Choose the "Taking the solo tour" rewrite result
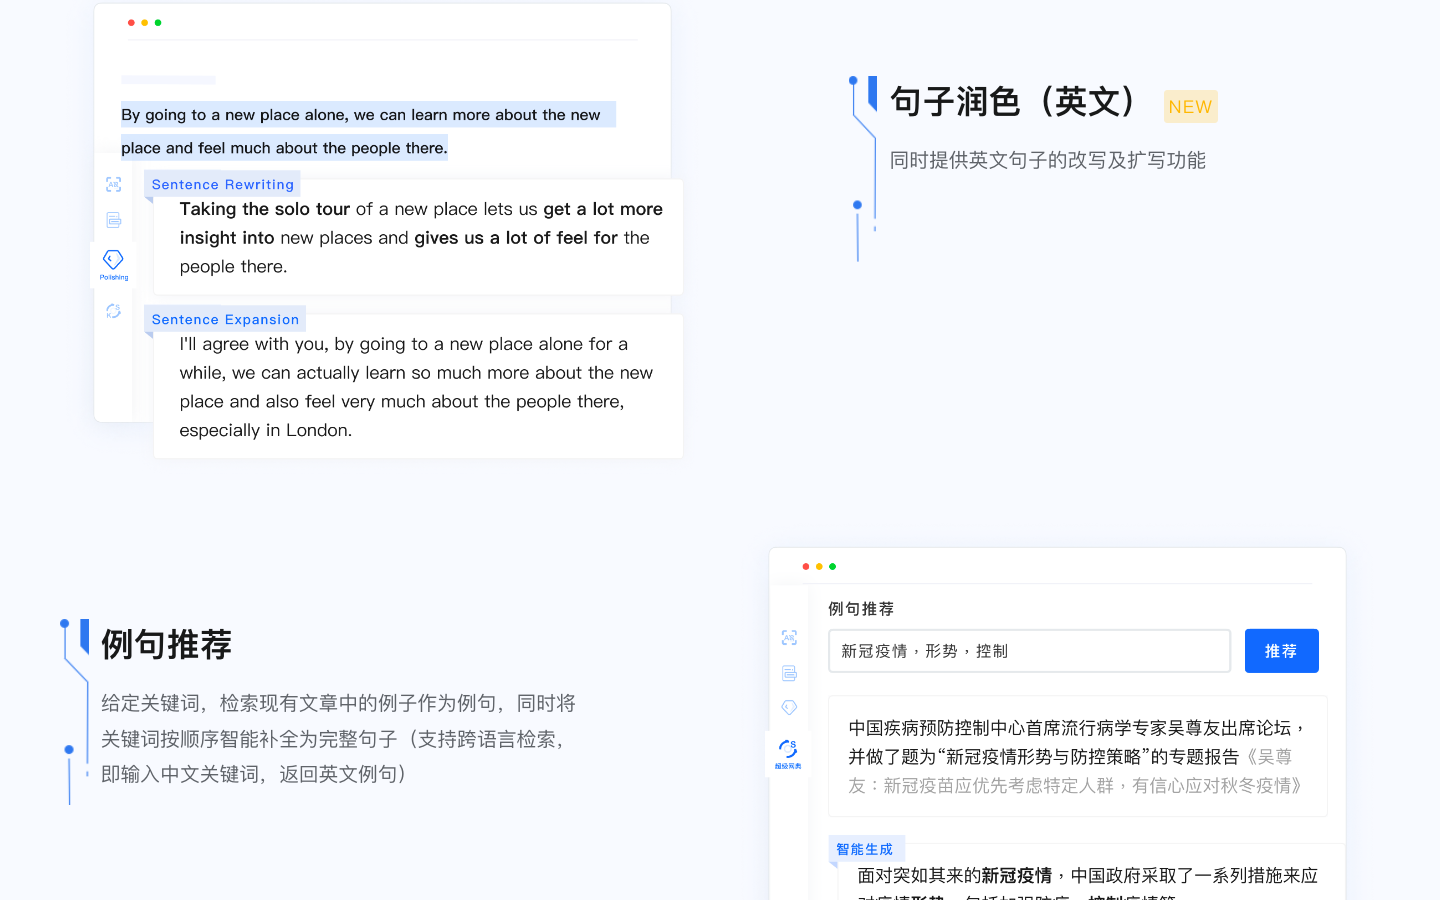1440x900 pixels. [420, 238]
